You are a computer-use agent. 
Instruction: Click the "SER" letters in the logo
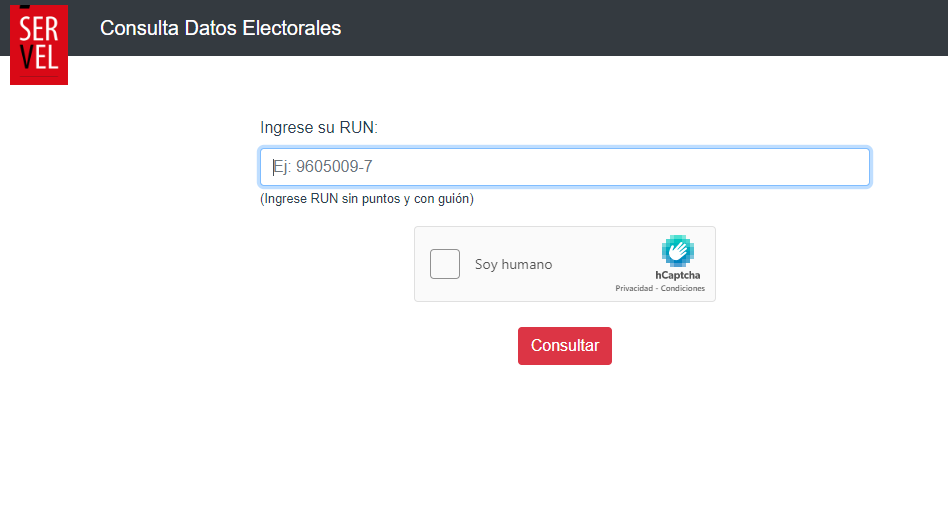click(x=39, y=30)
